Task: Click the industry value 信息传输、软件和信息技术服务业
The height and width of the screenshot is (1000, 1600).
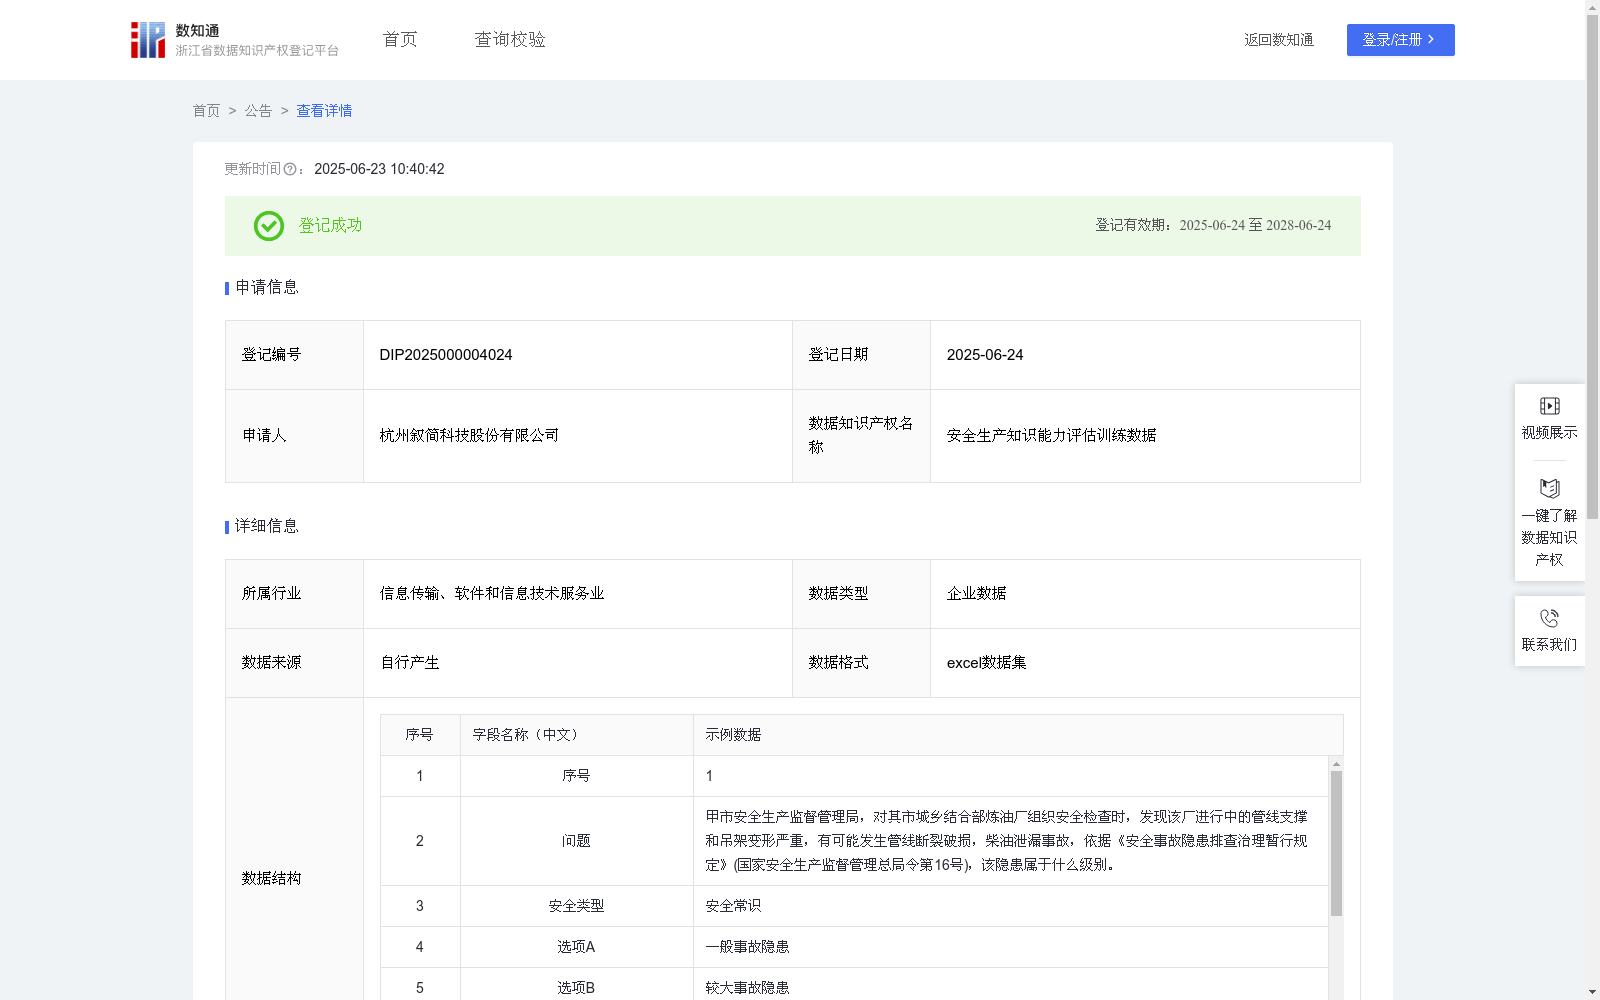Action: 492,594
